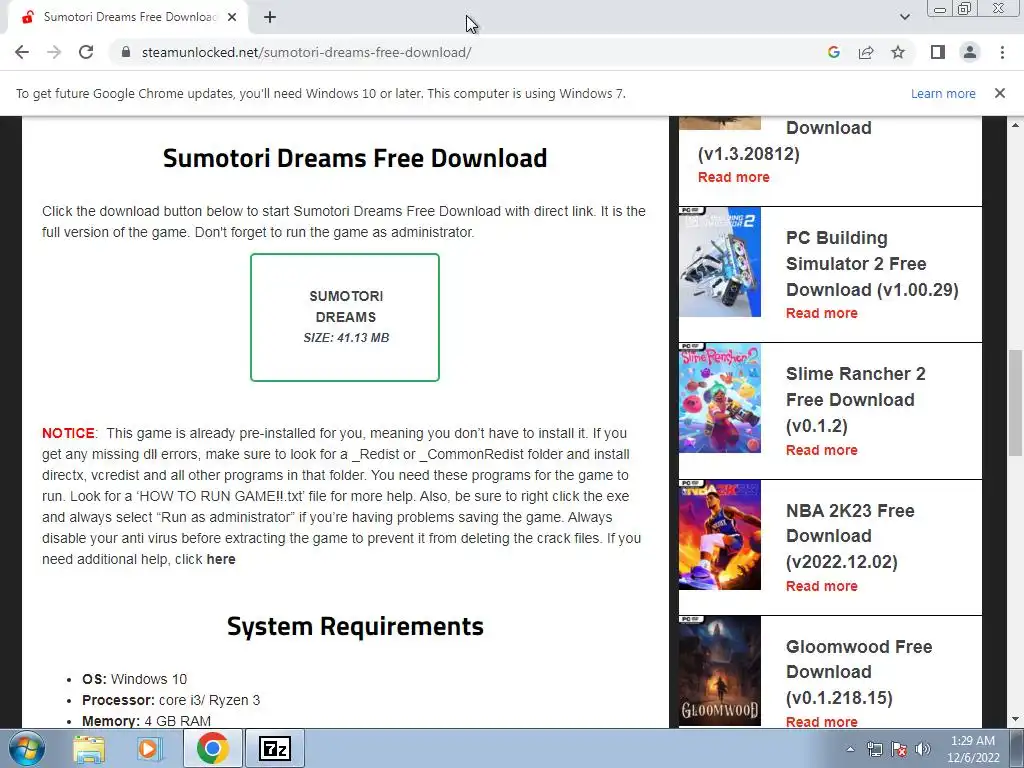Share this page icon
The width and height of the screenshot is (1024, 768).
tap(866, 52)
